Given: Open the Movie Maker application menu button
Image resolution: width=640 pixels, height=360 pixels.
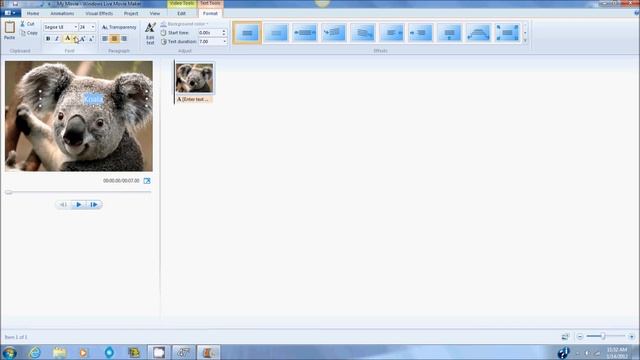Looking at the screenshot, I should coord(10,13).
